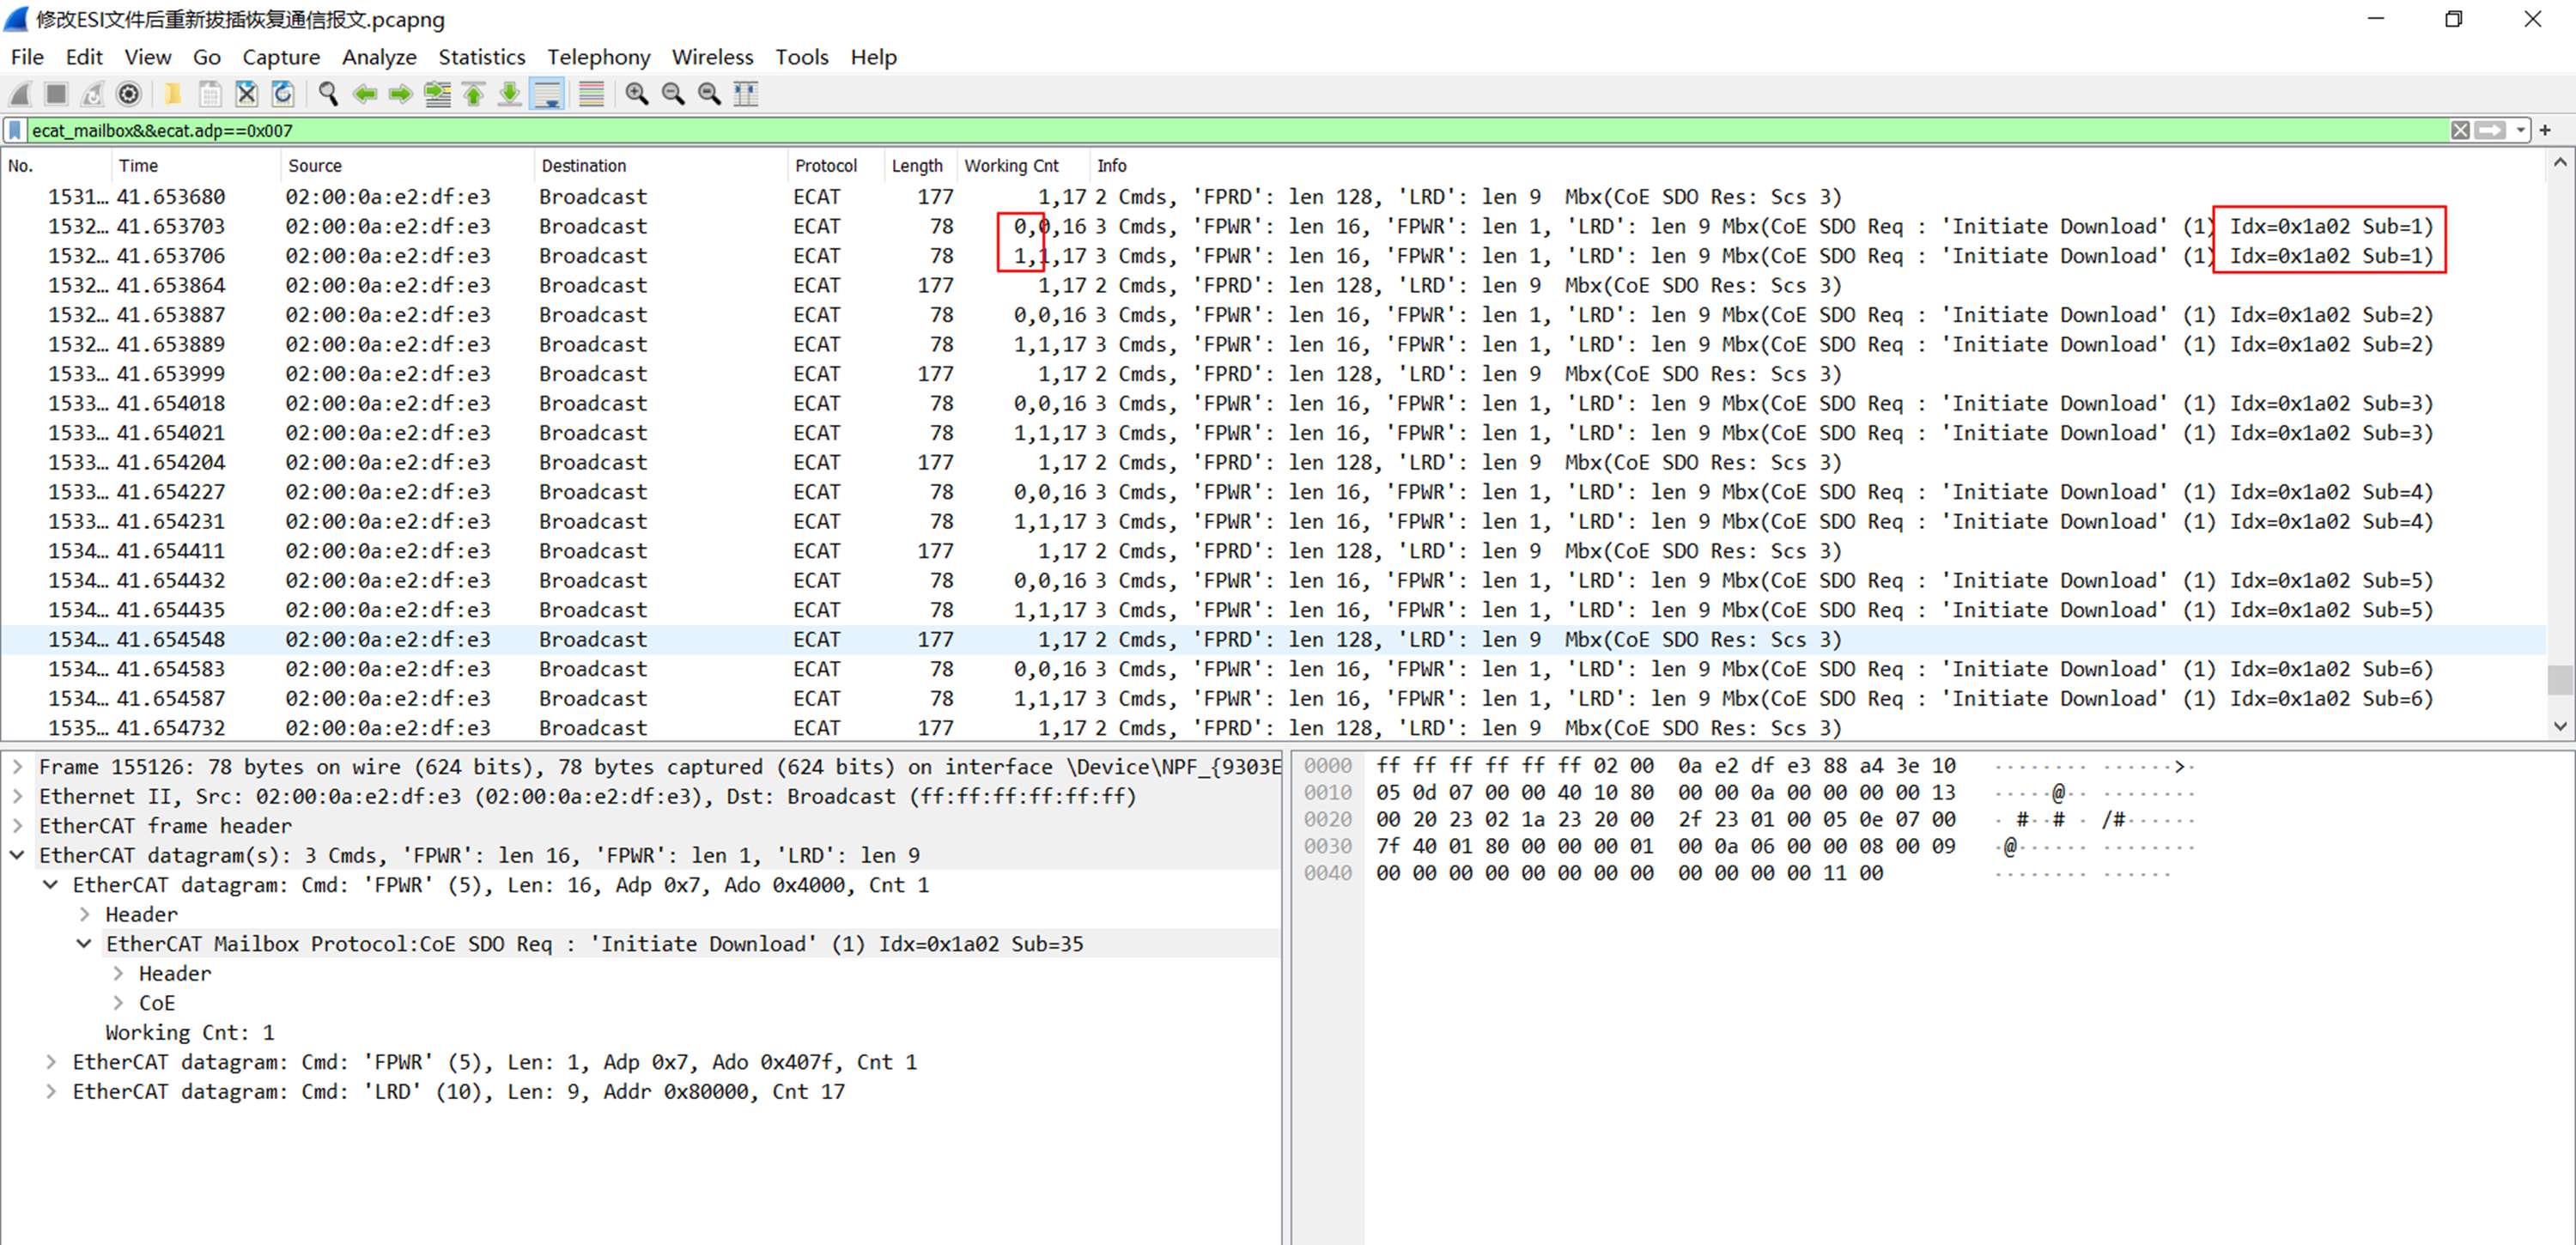This screenshot has height=1245, width=2576.
Task: Open capture options gear icon
Action: (129, 94)
